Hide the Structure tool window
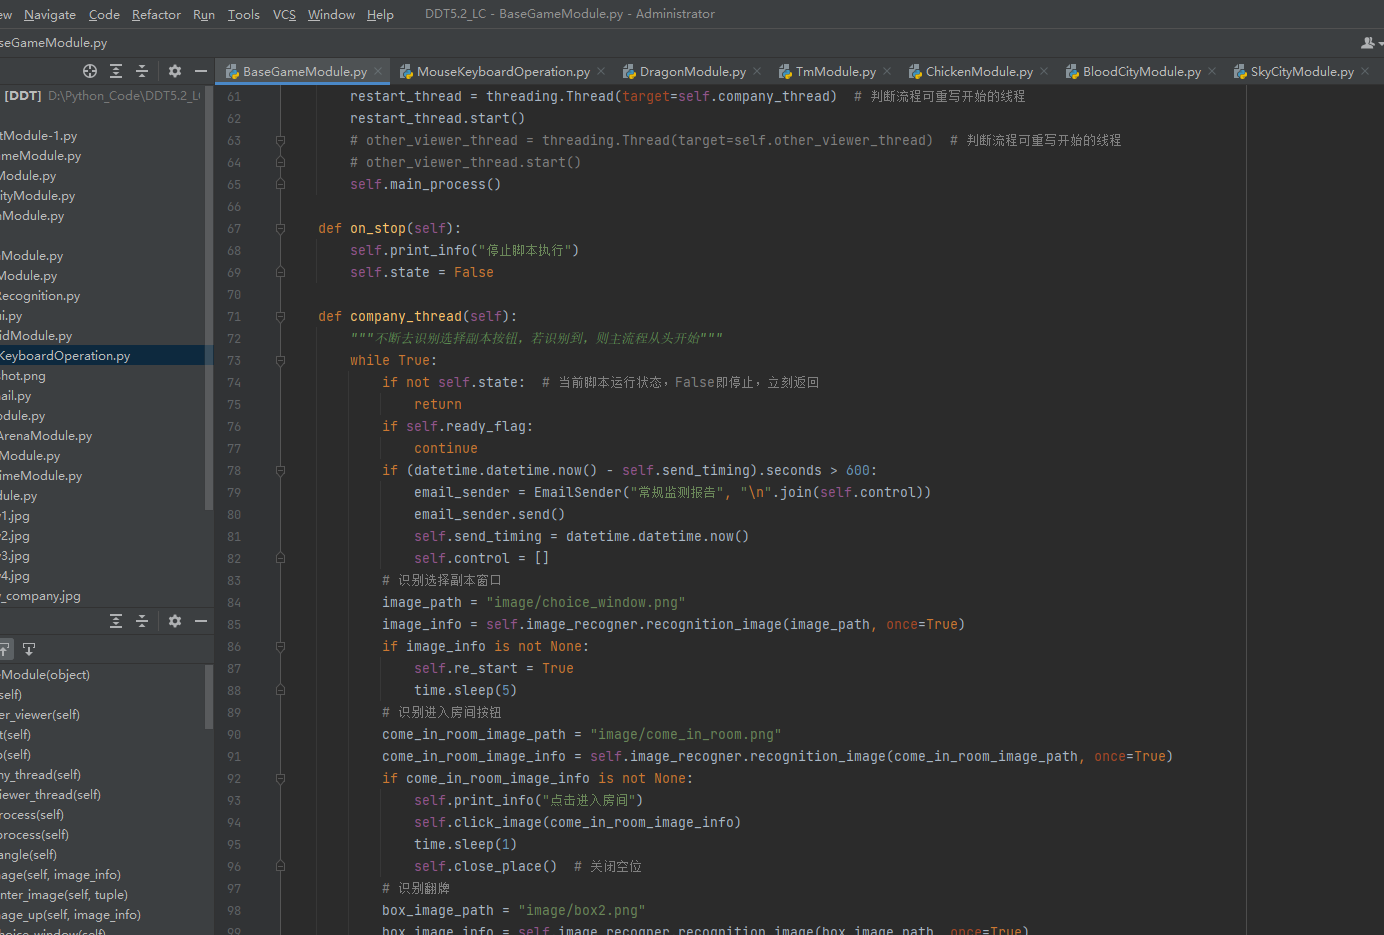The height and width of the screenshot is (935, 1384). 201,621
